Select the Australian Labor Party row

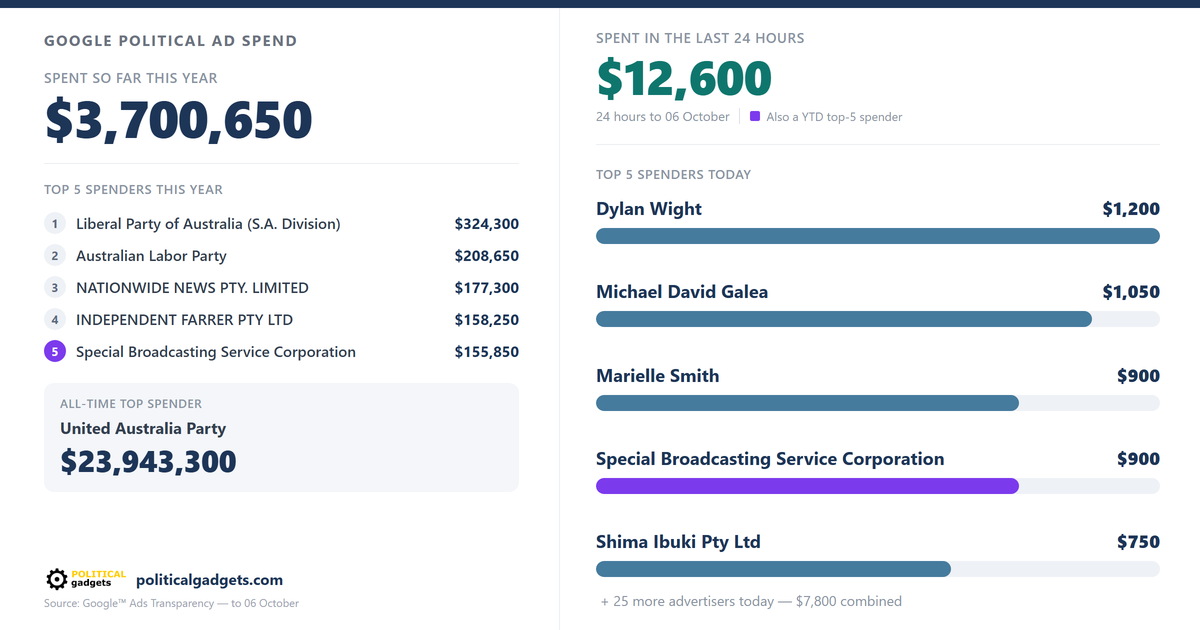point(281,256)
